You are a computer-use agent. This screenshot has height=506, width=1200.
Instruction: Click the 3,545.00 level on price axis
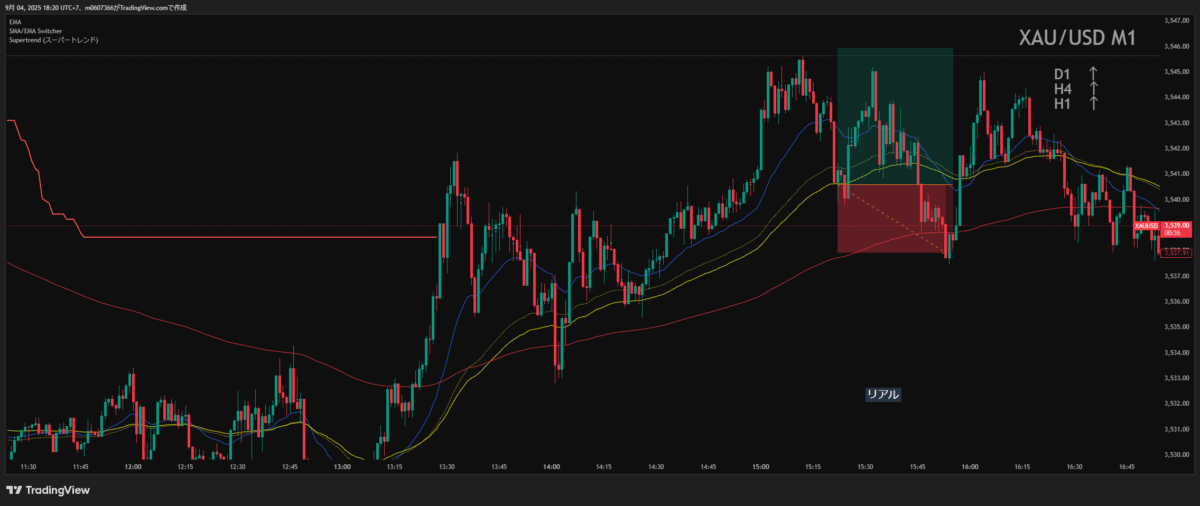coord(1176,72)
